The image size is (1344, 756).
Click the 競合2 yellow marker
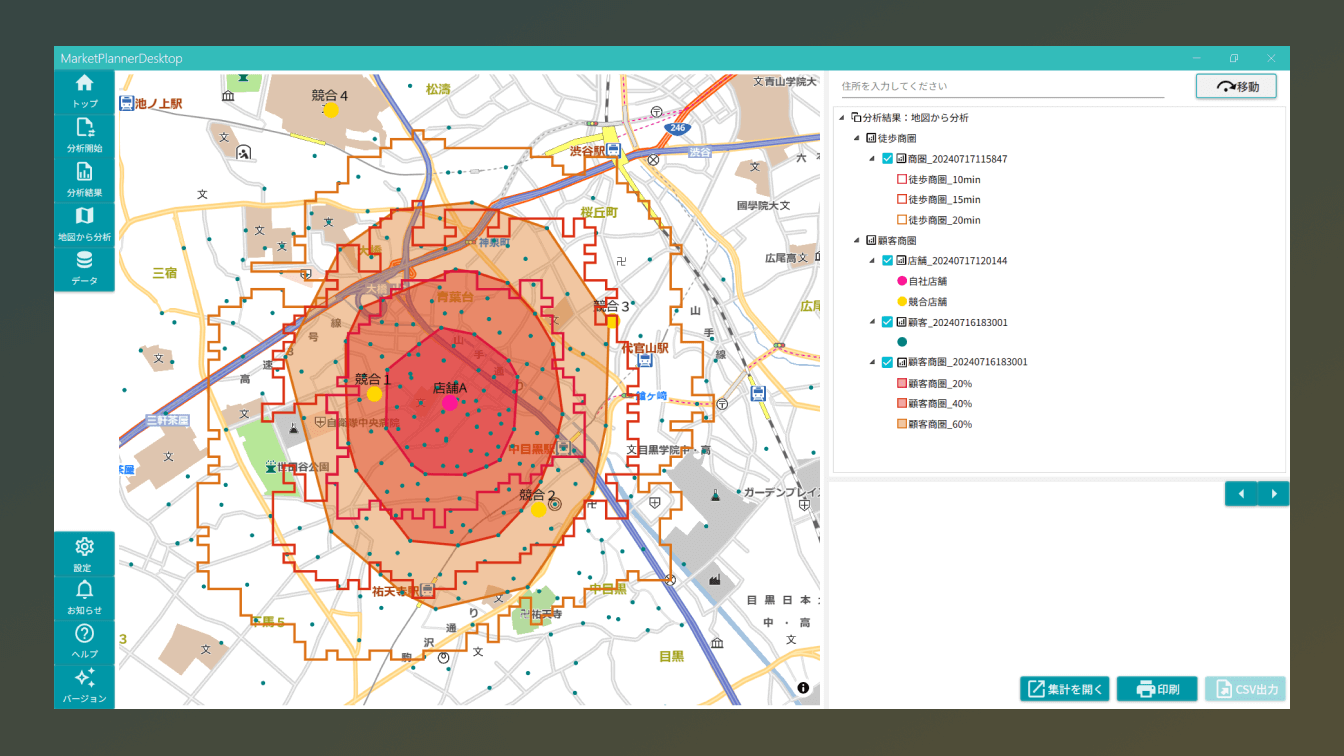(538, 509)
